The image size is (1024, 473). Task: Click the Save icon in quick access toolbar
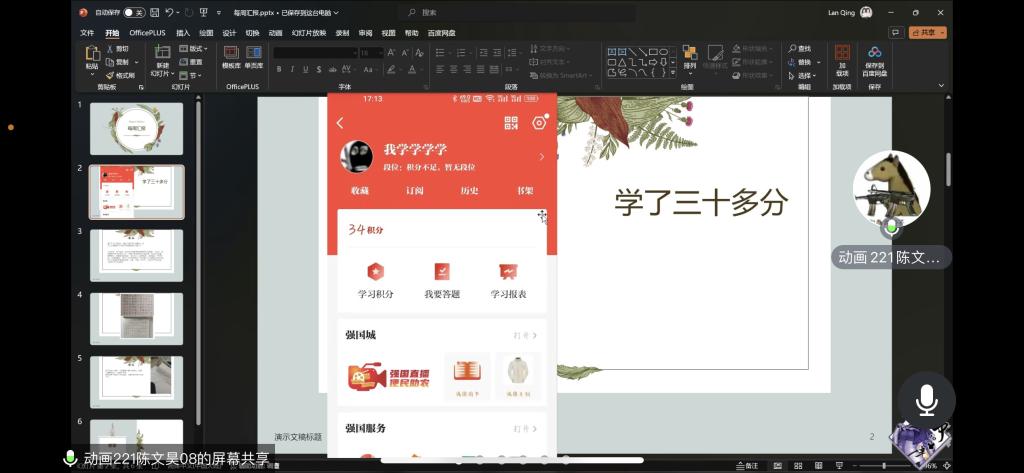154,13
